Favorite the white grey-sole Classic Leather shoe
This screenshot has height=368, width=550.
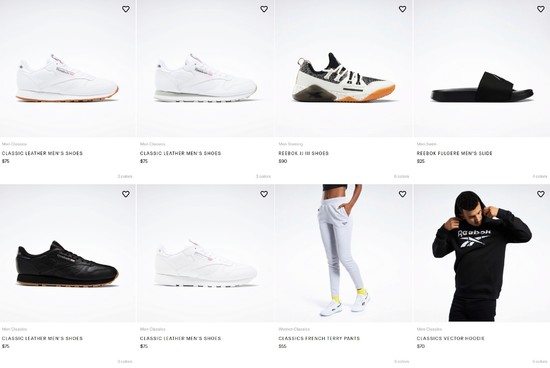click(264, 9)
